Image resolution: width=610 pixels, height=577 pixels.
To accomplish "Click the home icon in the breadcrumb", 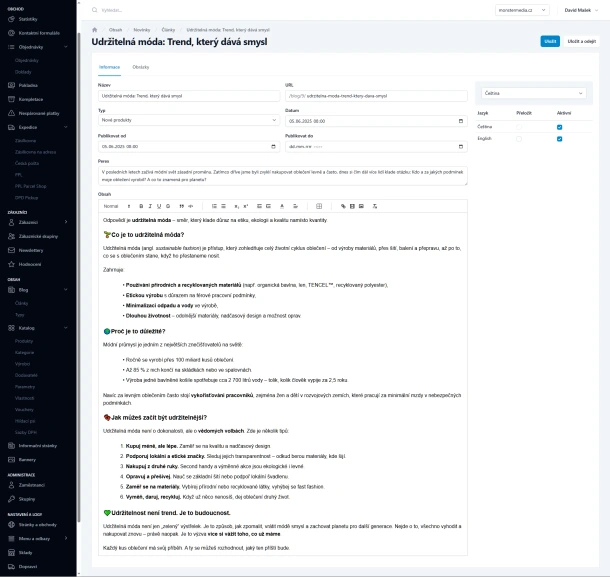I will pyautogui.click(x=95, y=31).
